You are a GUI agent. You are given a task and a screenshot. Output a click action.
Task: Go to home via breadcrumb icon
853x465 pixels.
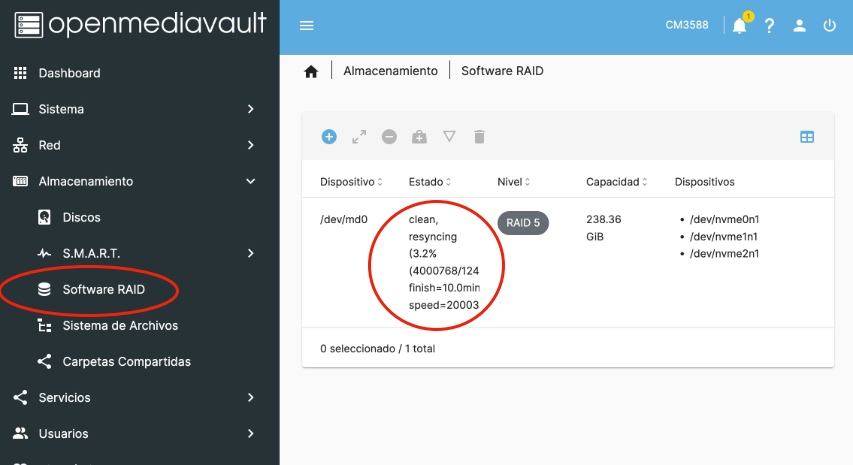311,71
